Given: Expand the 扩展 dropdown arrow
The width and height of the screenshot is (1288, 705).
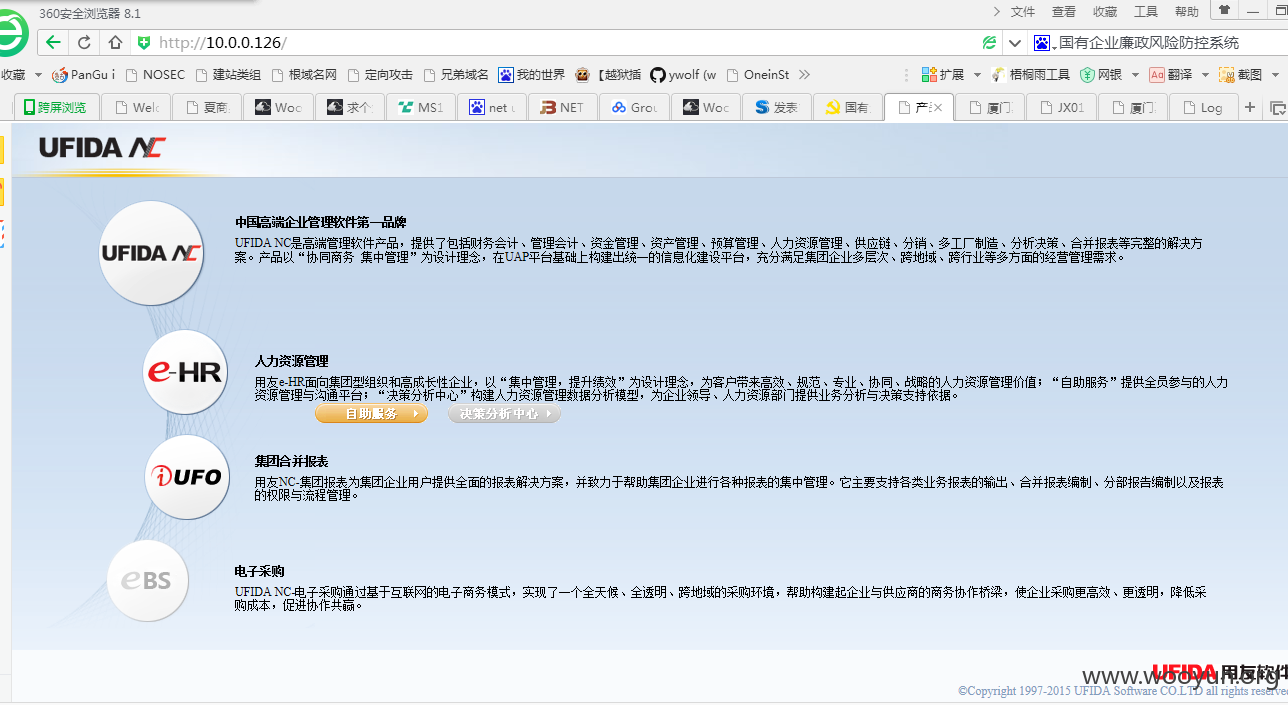Looking at the screenshot, I should 977,75.
